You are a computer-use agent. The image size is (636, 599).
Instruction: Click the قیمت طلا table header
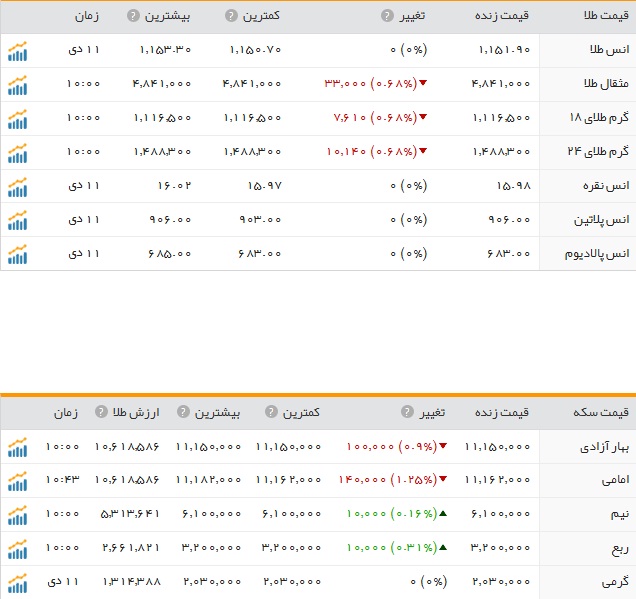(x=606, y=16)
